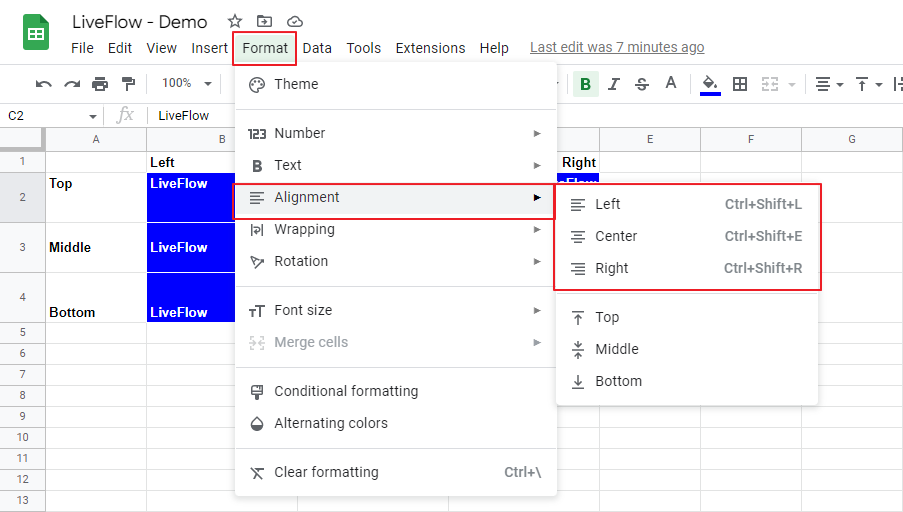Check the cloud save status icon
This screenshot has height=512, width=903.
pos(295,22)
